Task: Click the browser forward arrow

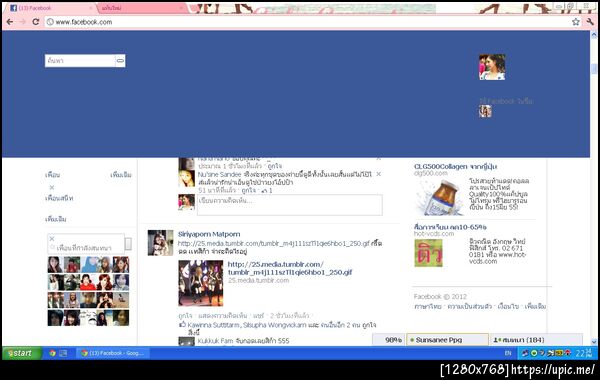Action: [23, 22]
